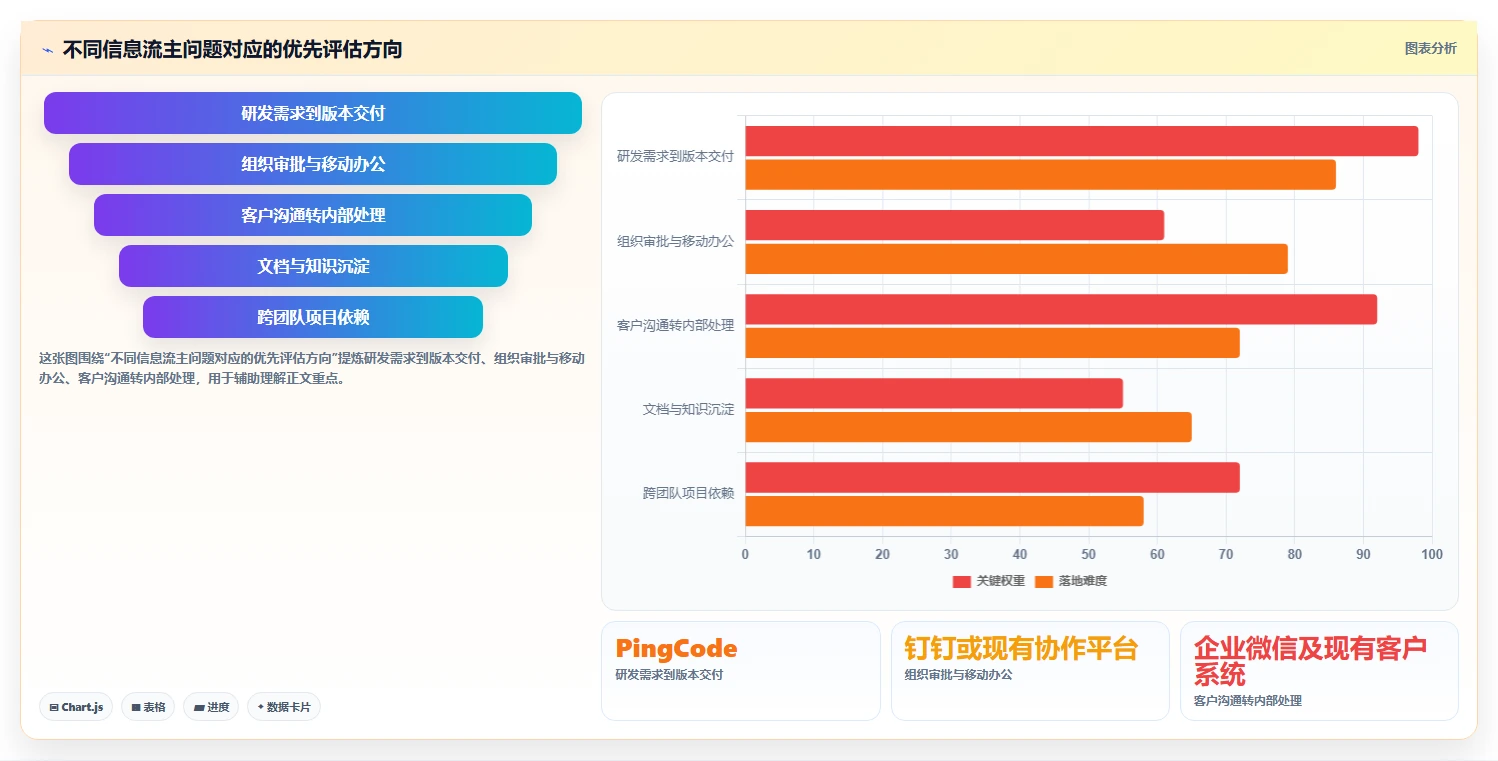Click the 数据卡片 tag chip
The image size is (1498, 761).
(284, 707)
